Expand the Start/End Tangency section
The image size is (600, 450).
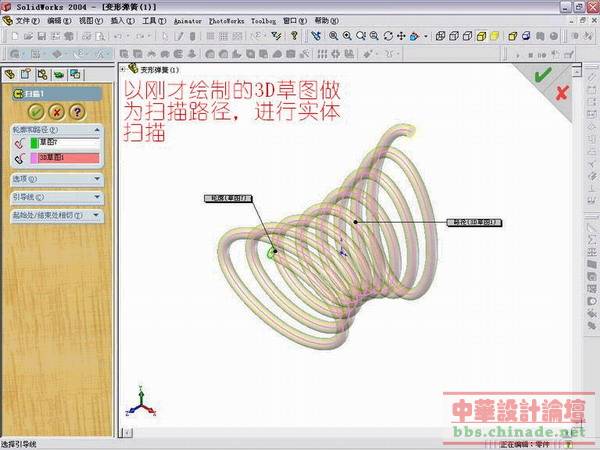(96, 215)
